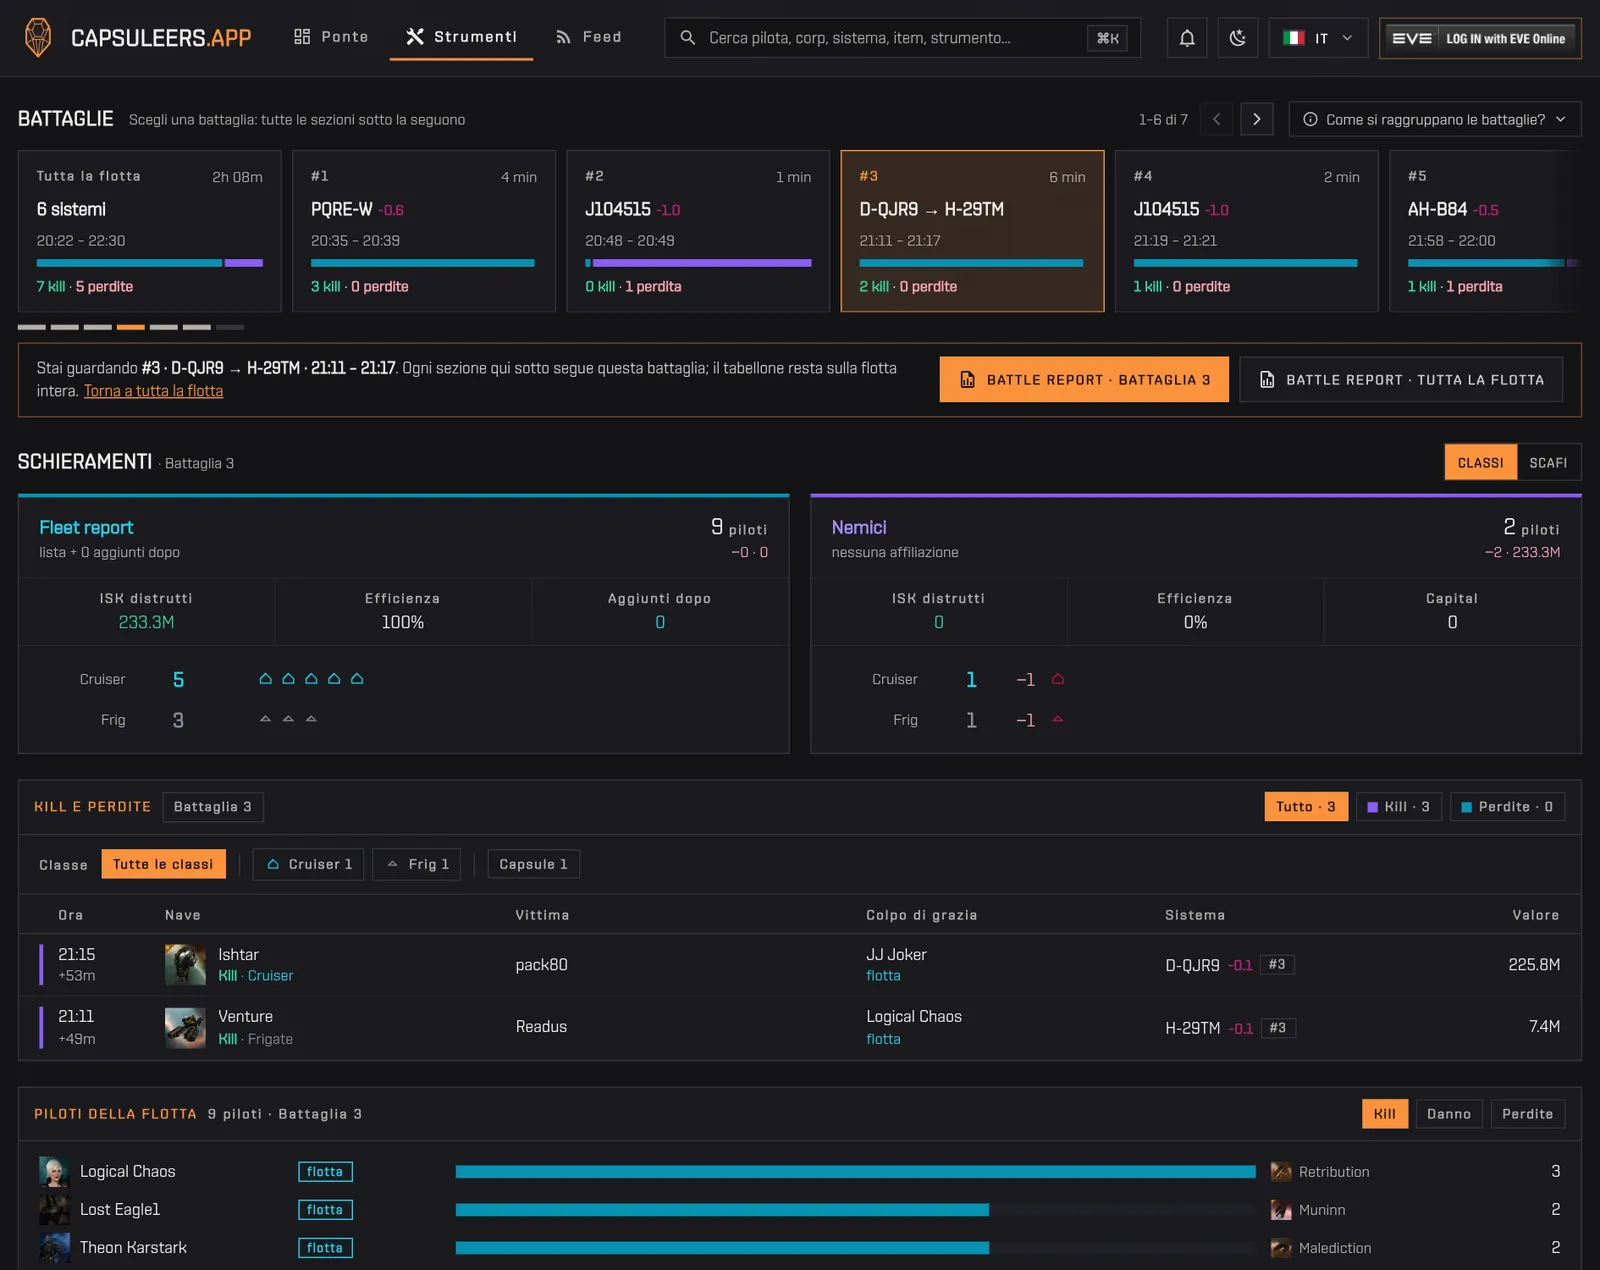Click the Venture ship icon
The image size is (1600, 1270).
185,1027
